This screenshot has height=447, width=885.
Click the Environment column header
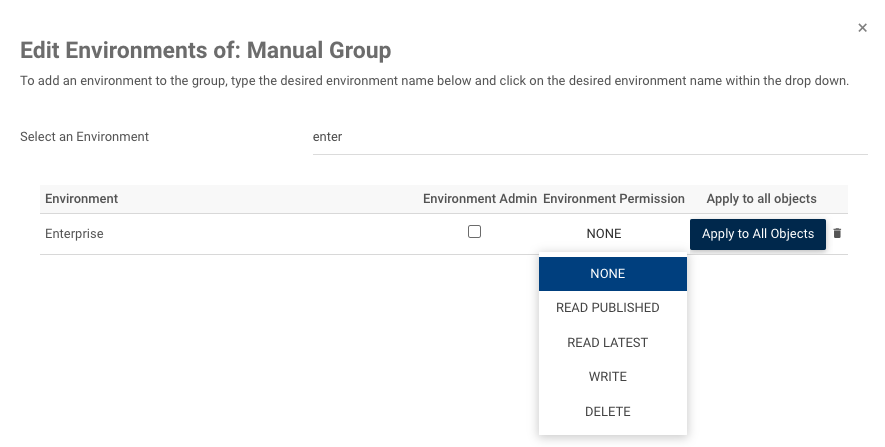click(x=82, y=199)
